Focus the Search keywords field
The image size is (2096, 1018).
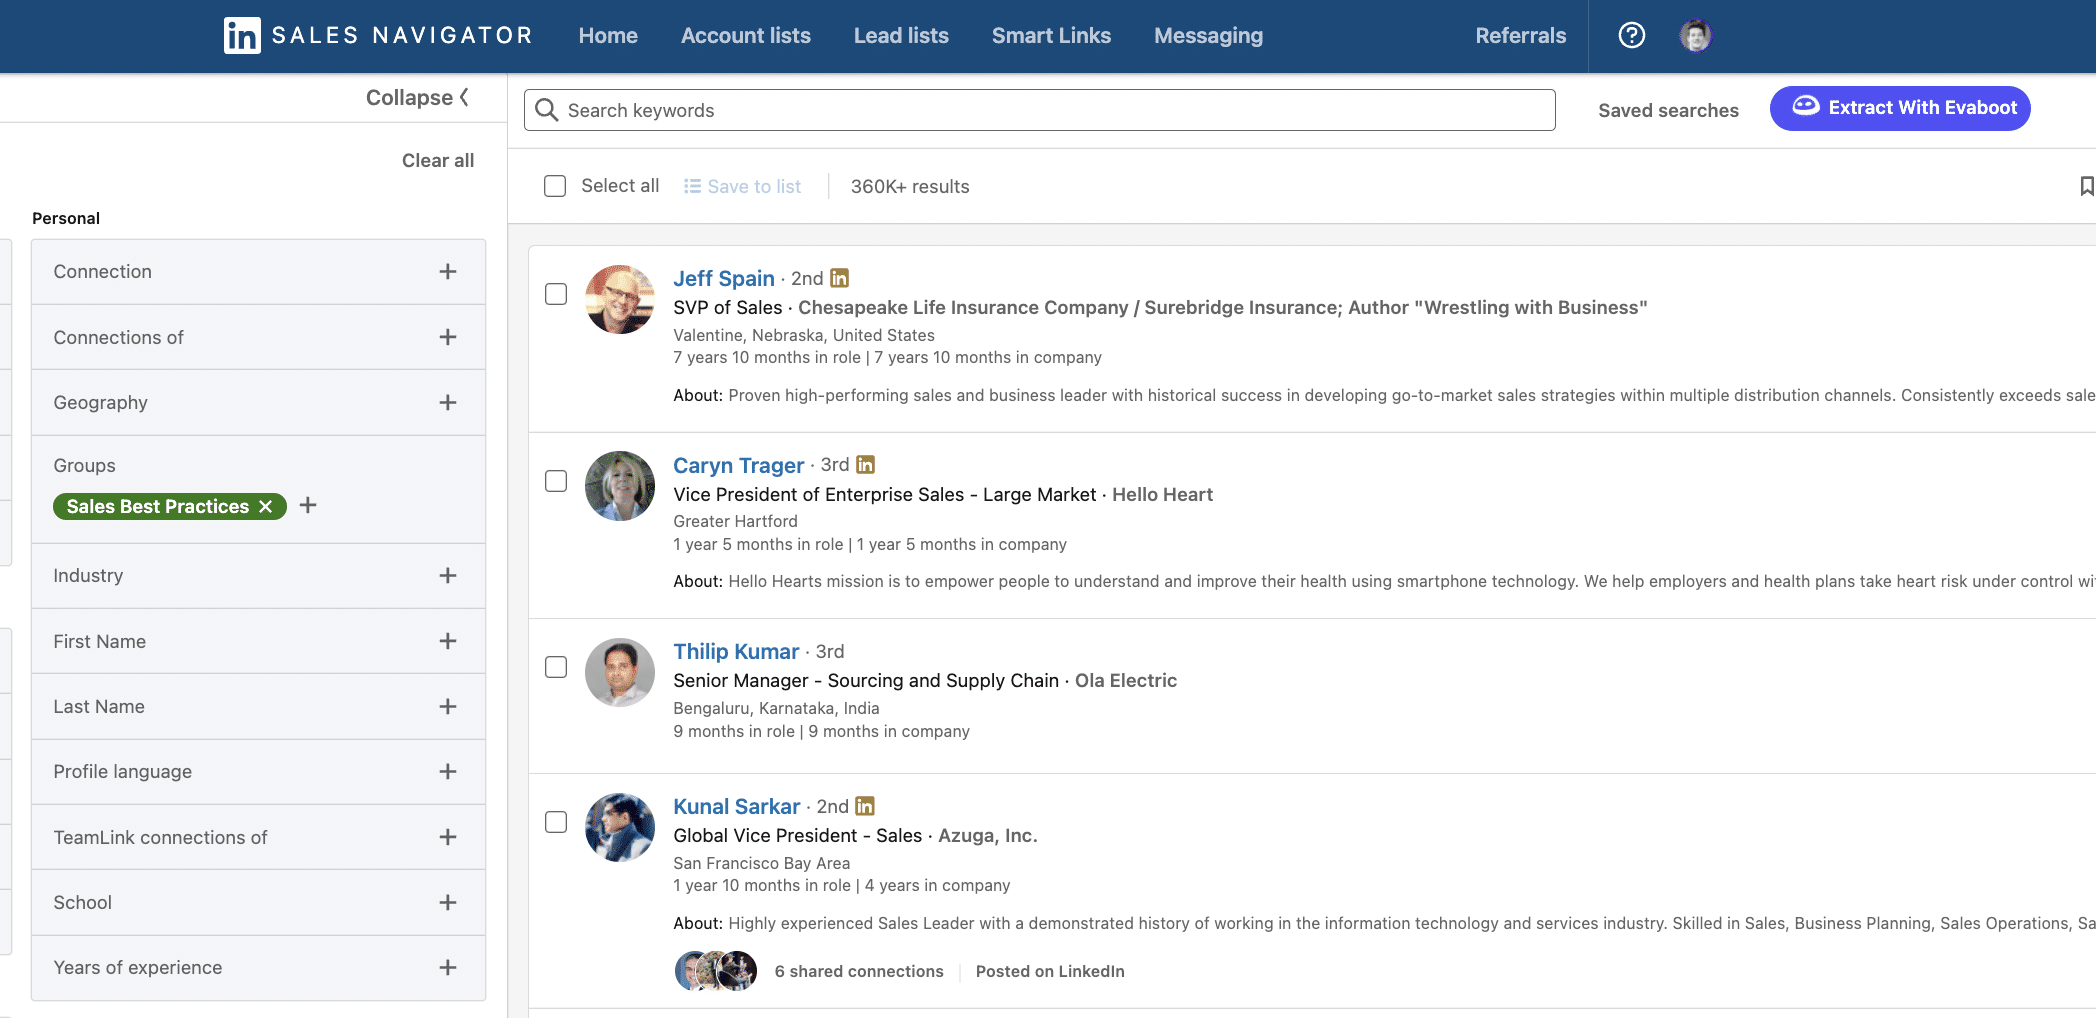1039,110
